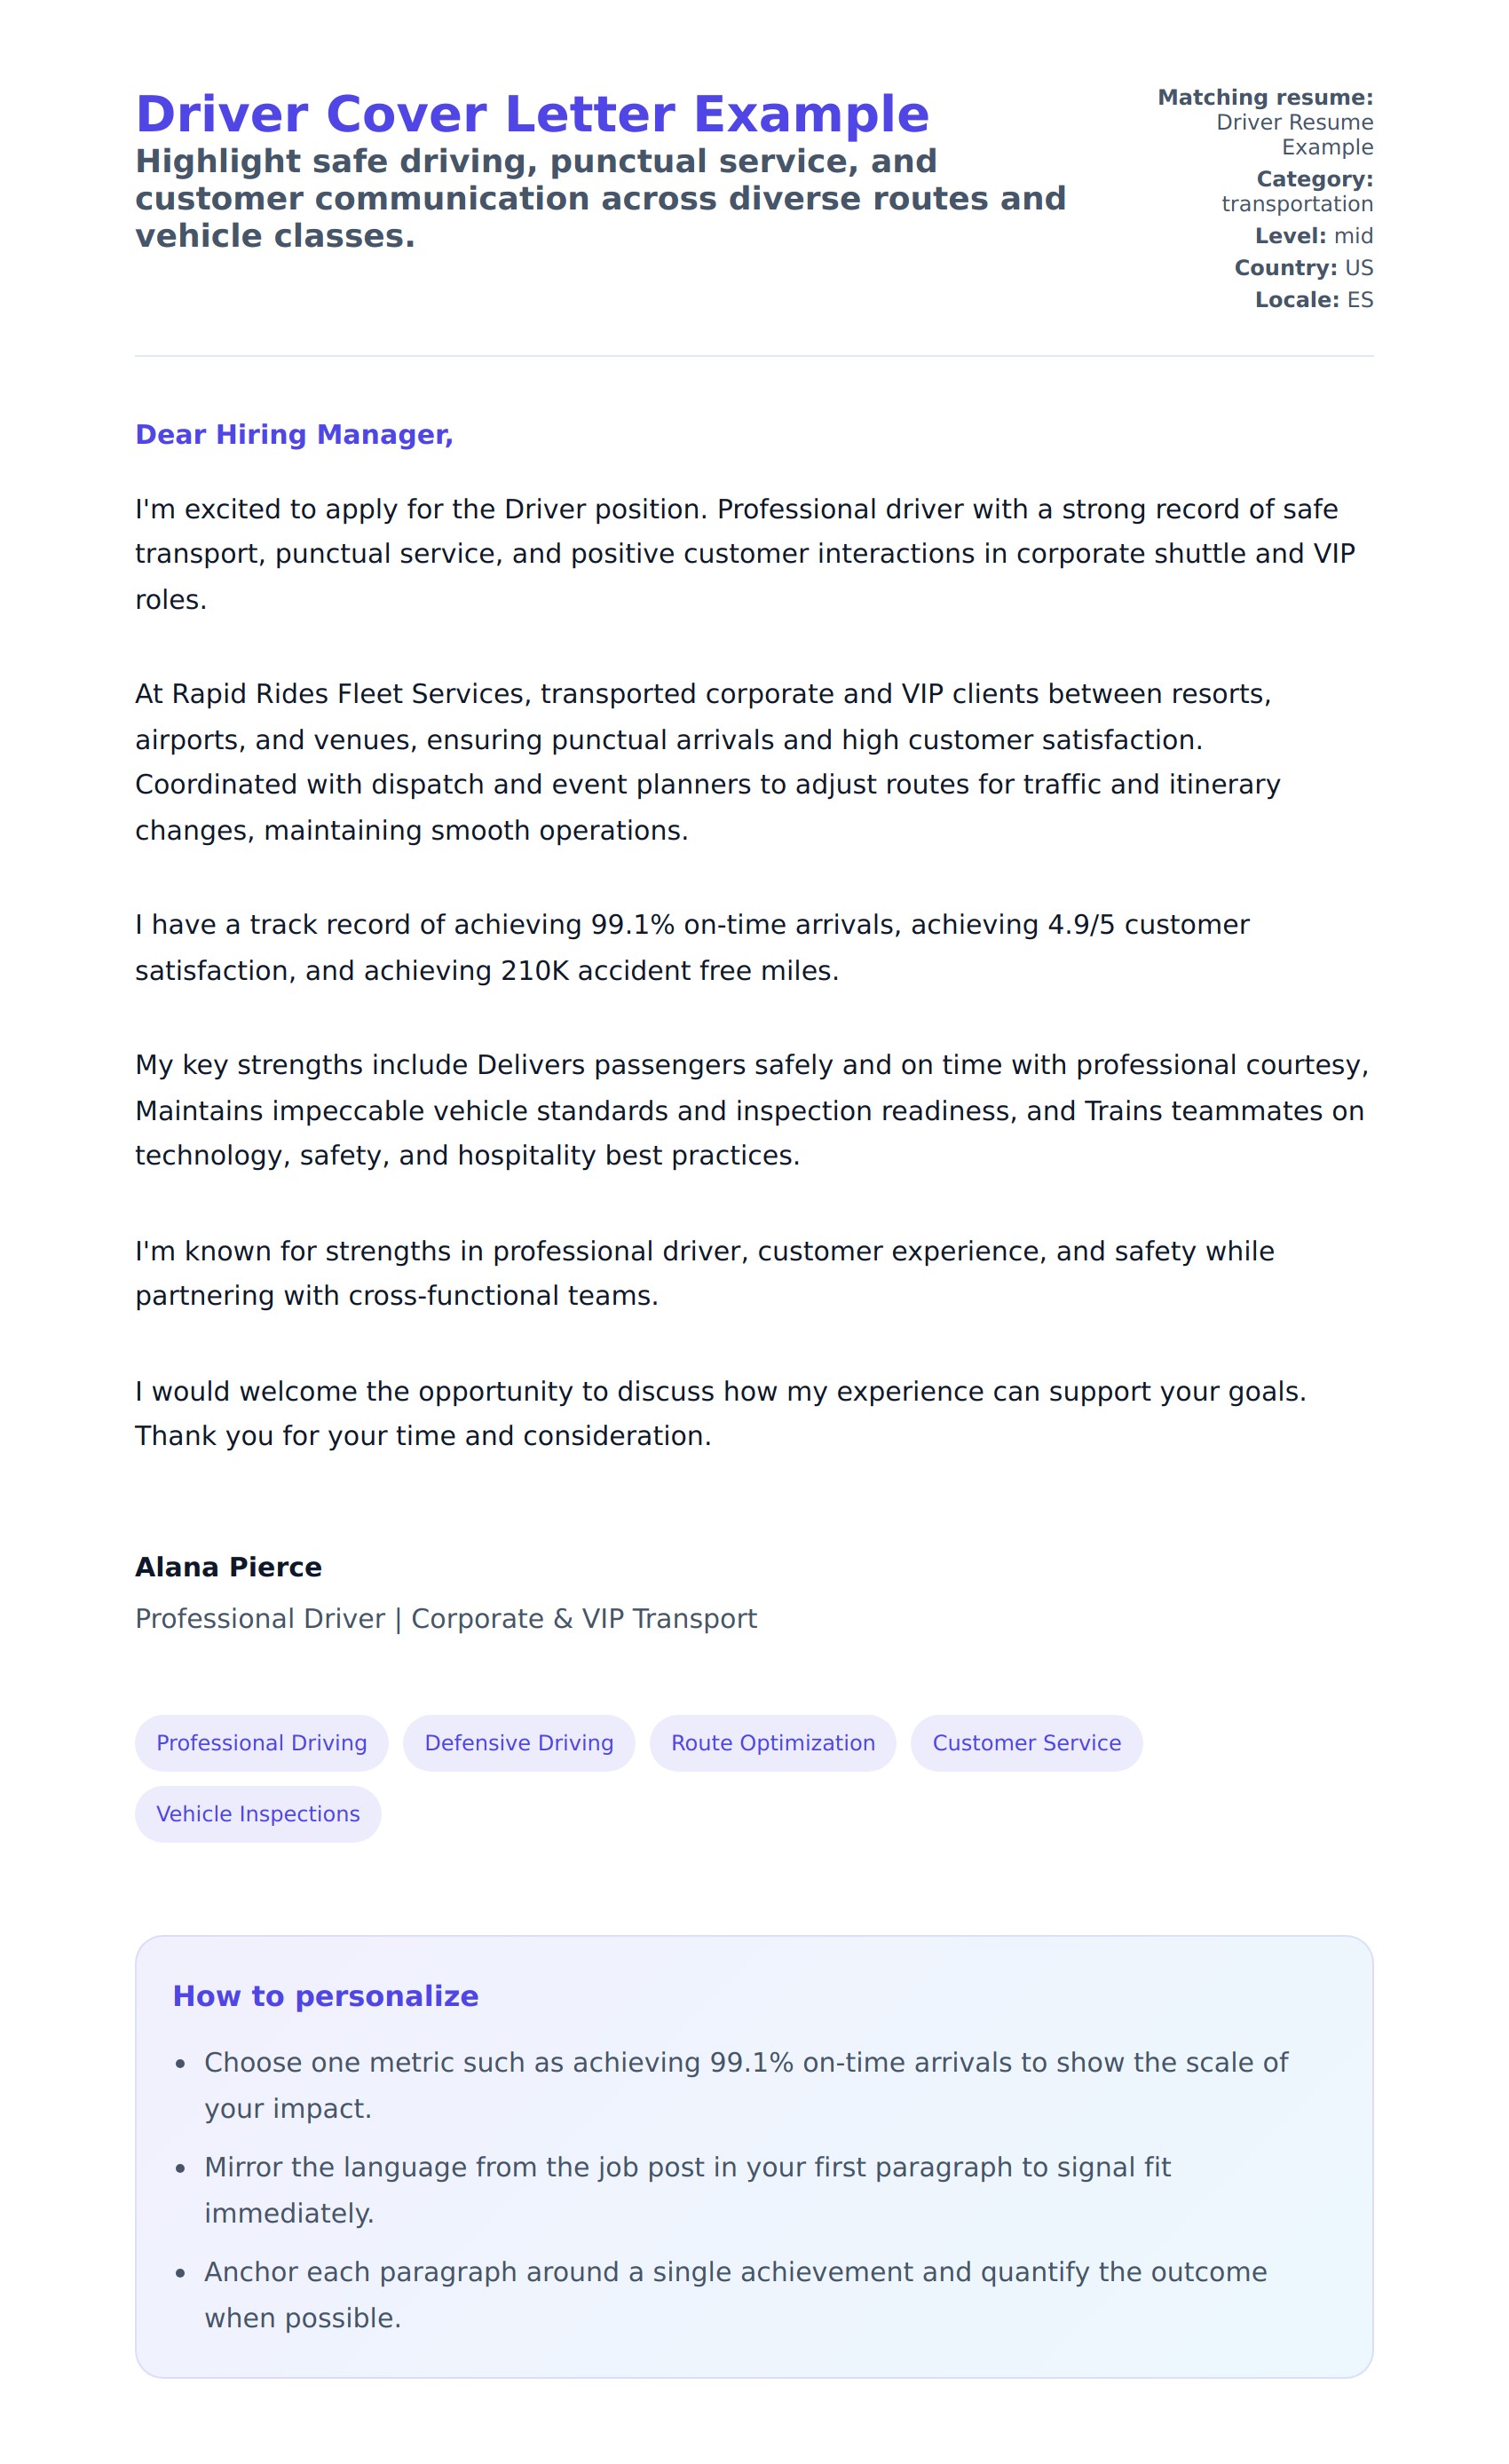Open the Driver Resume Example link
1509x2464 pixels.
(1294, 135)
